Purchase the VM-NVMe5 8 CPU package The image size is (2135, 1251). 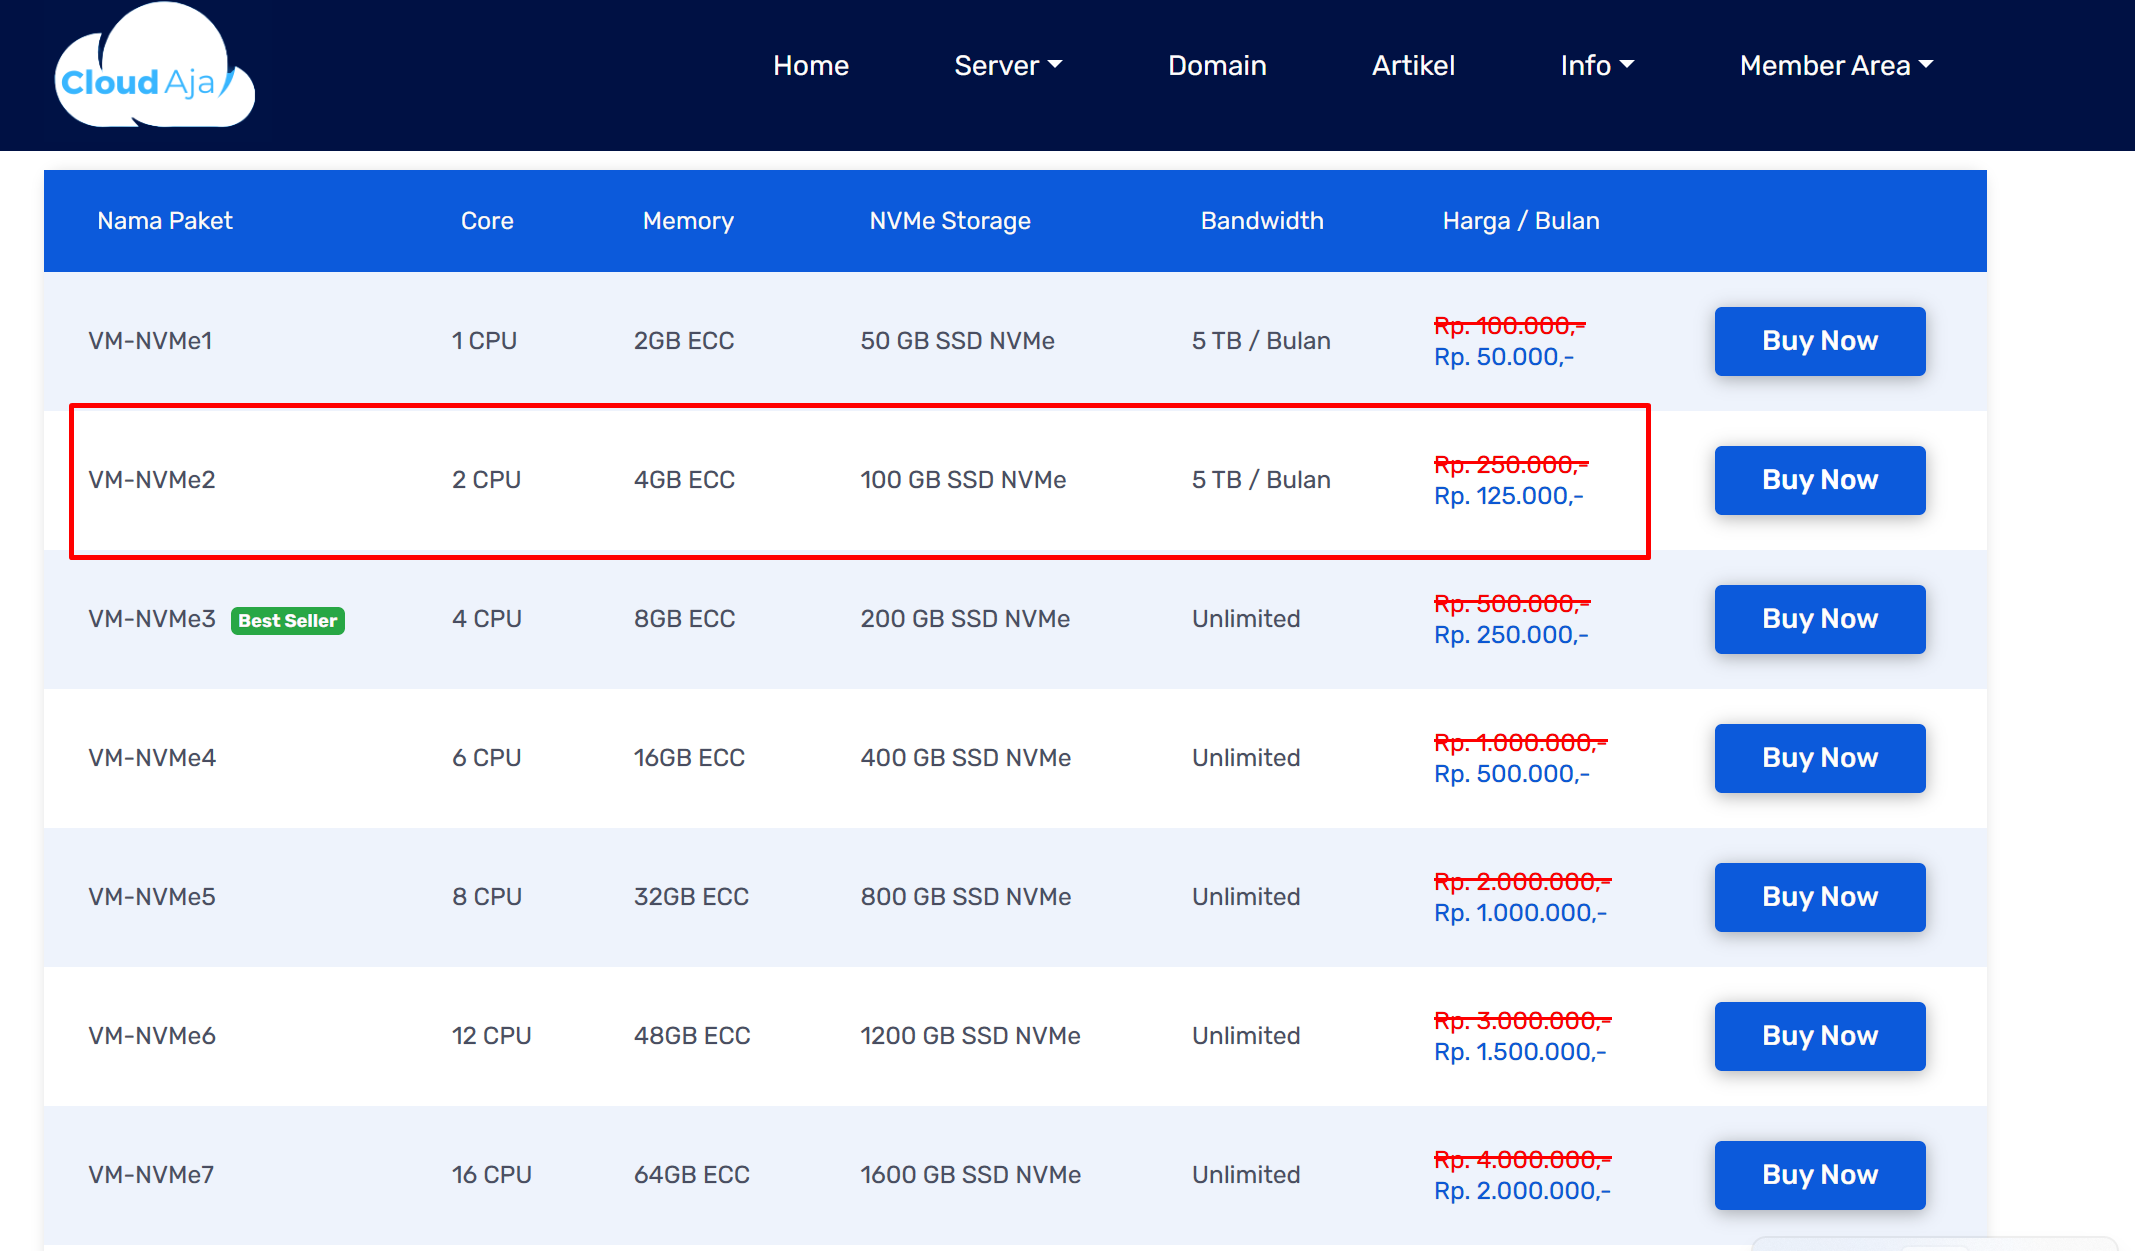(1819, 897)
